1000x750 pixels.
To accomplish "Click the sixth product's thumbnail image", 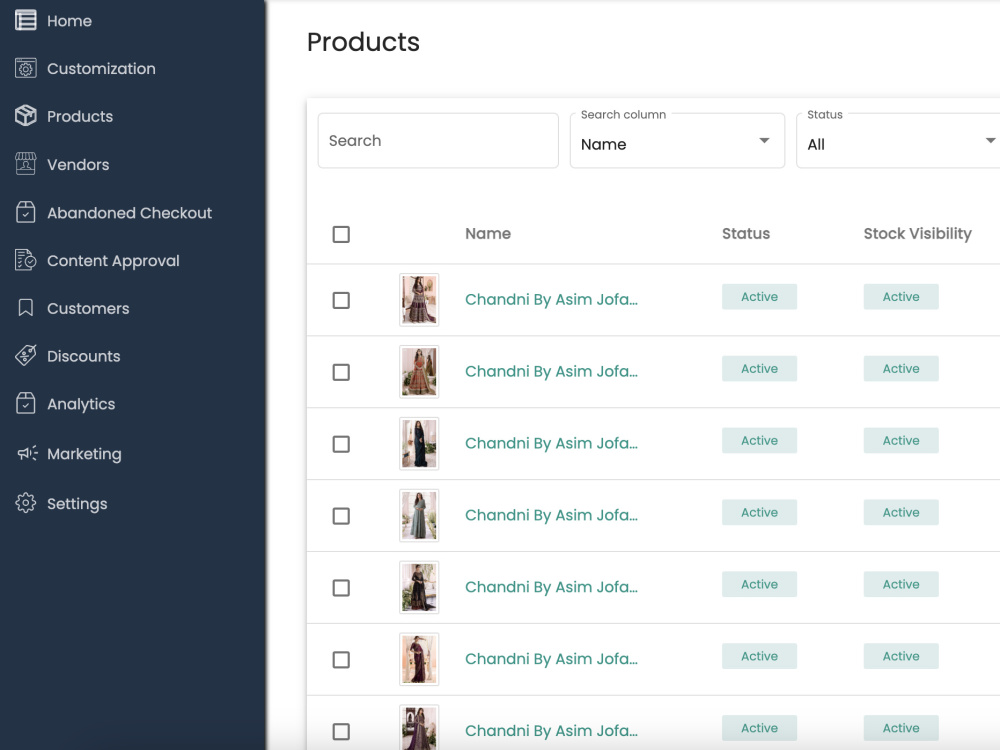I will click(419, 659).
